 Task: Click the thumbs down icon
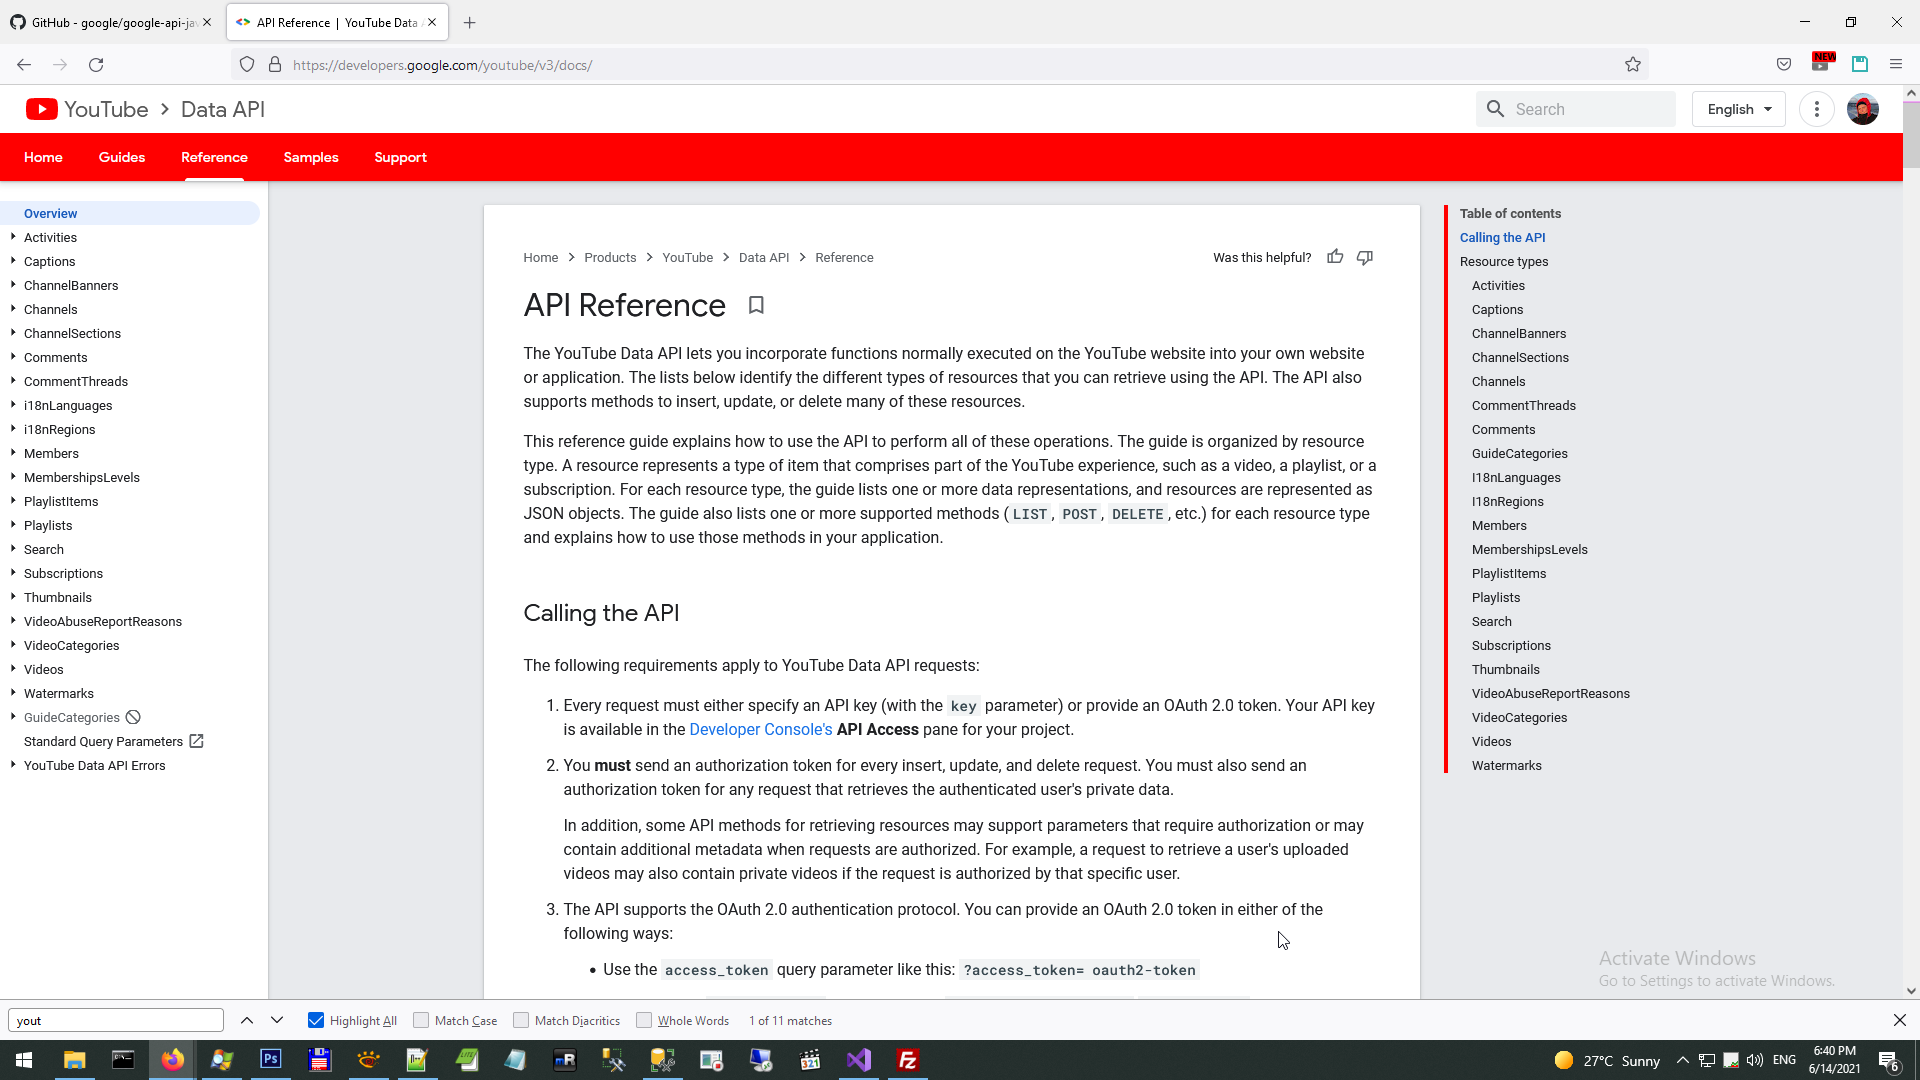click(1365, 257)
